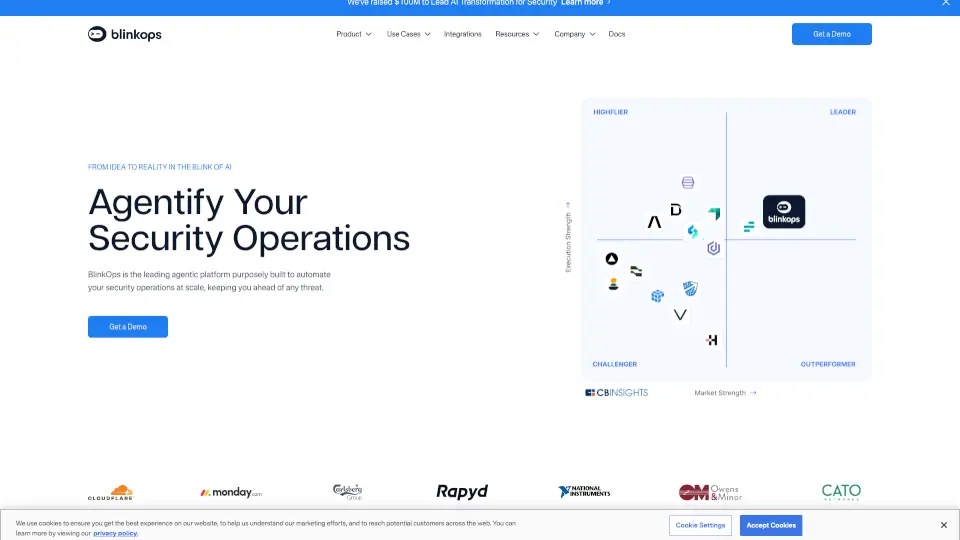Click the monday.com customer logo
Viewport: 960px width, 540px height.
tap(231, 492)
